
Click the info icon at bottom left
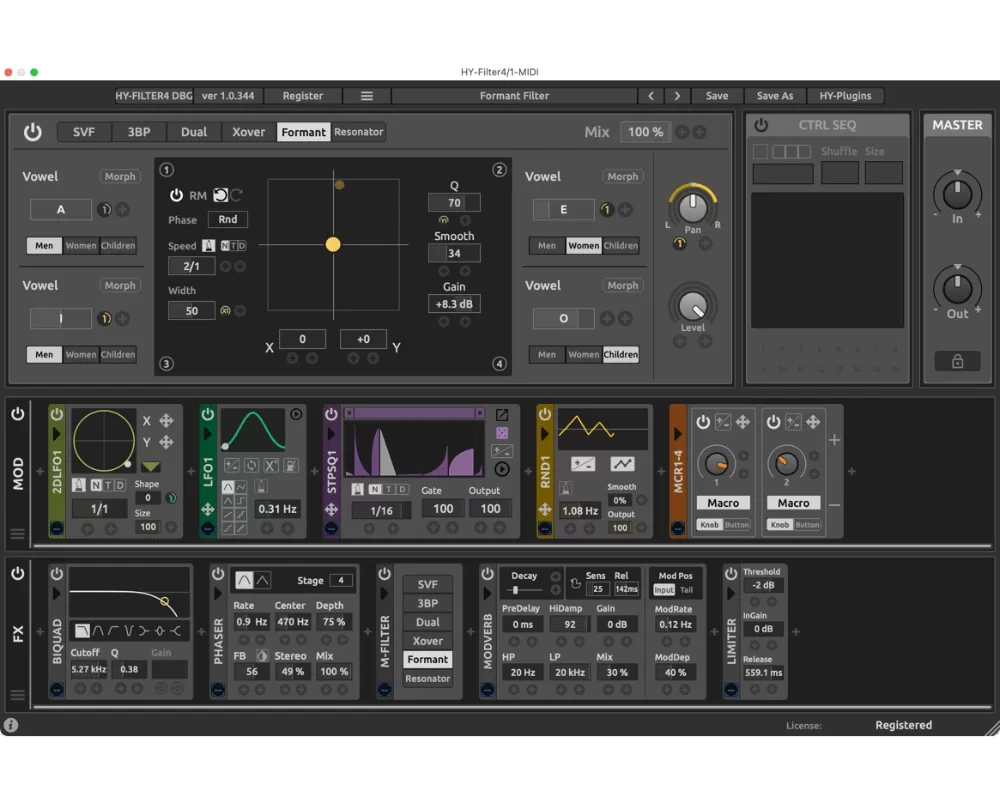click(11, 725)
